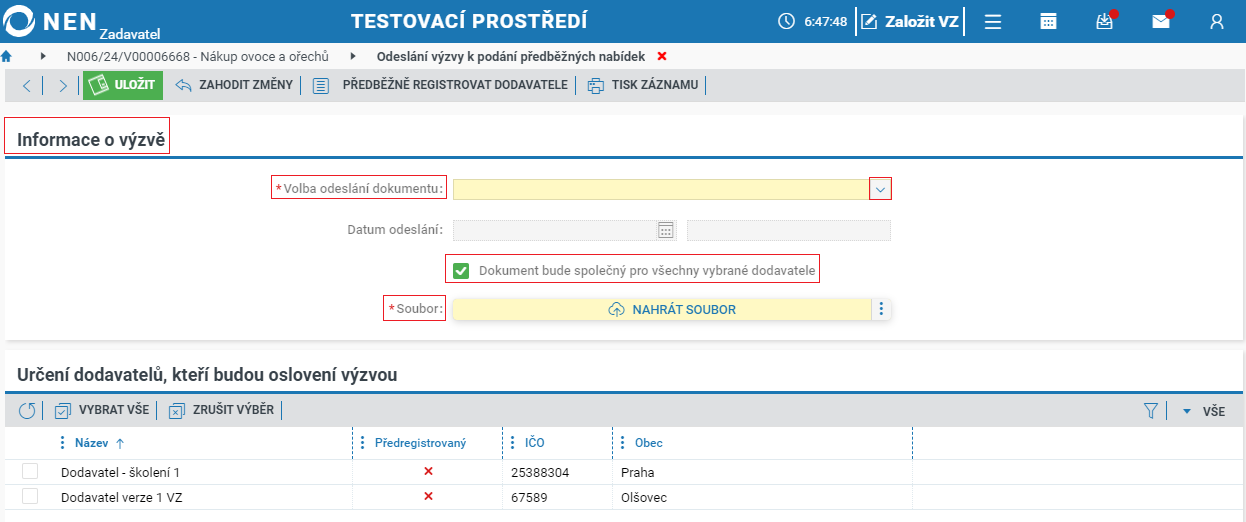Select checkbox for Dodavatel - školení 1
1246x522 pixels.
click(30, 472)
